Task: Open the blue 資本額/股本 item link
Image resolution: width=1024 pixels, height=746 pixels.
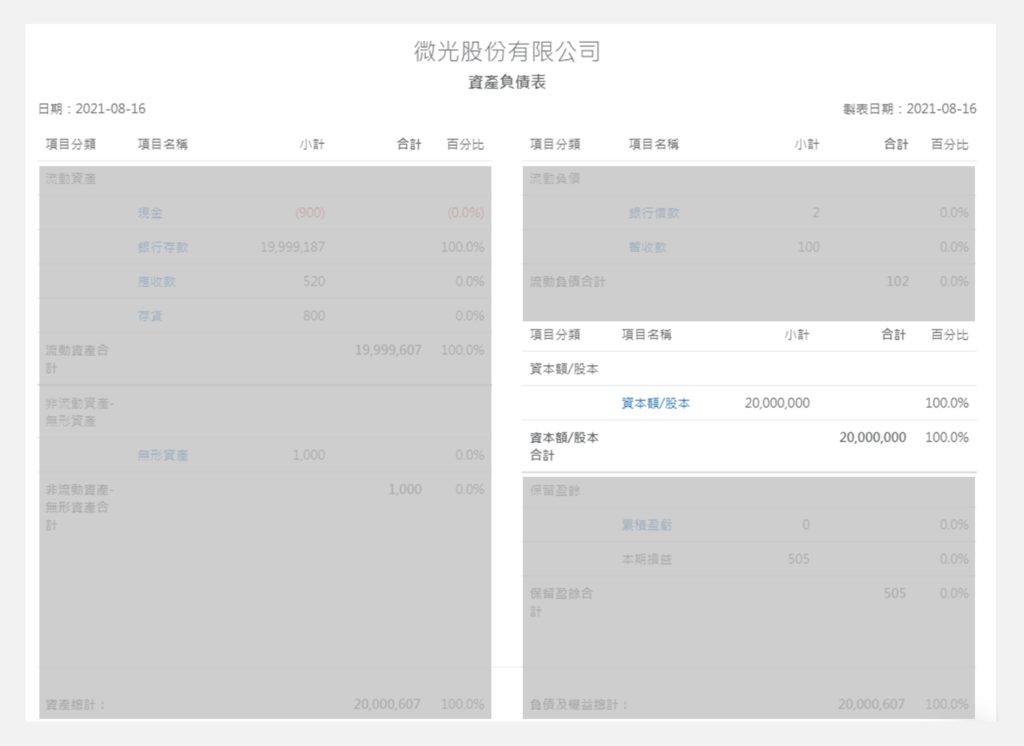Action: click(x=655, y=403)
